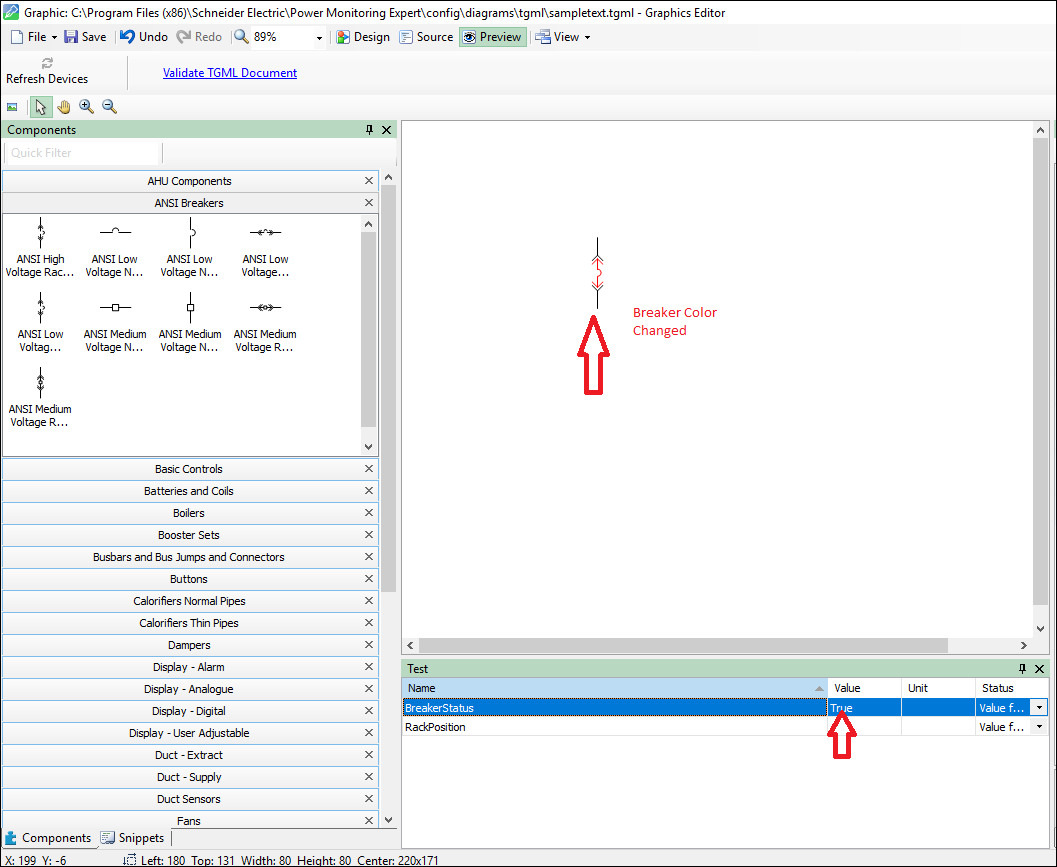Viewport: 1057px width, 867px height.
Task: Click Save in the toolbar
Action: point(85,37)
